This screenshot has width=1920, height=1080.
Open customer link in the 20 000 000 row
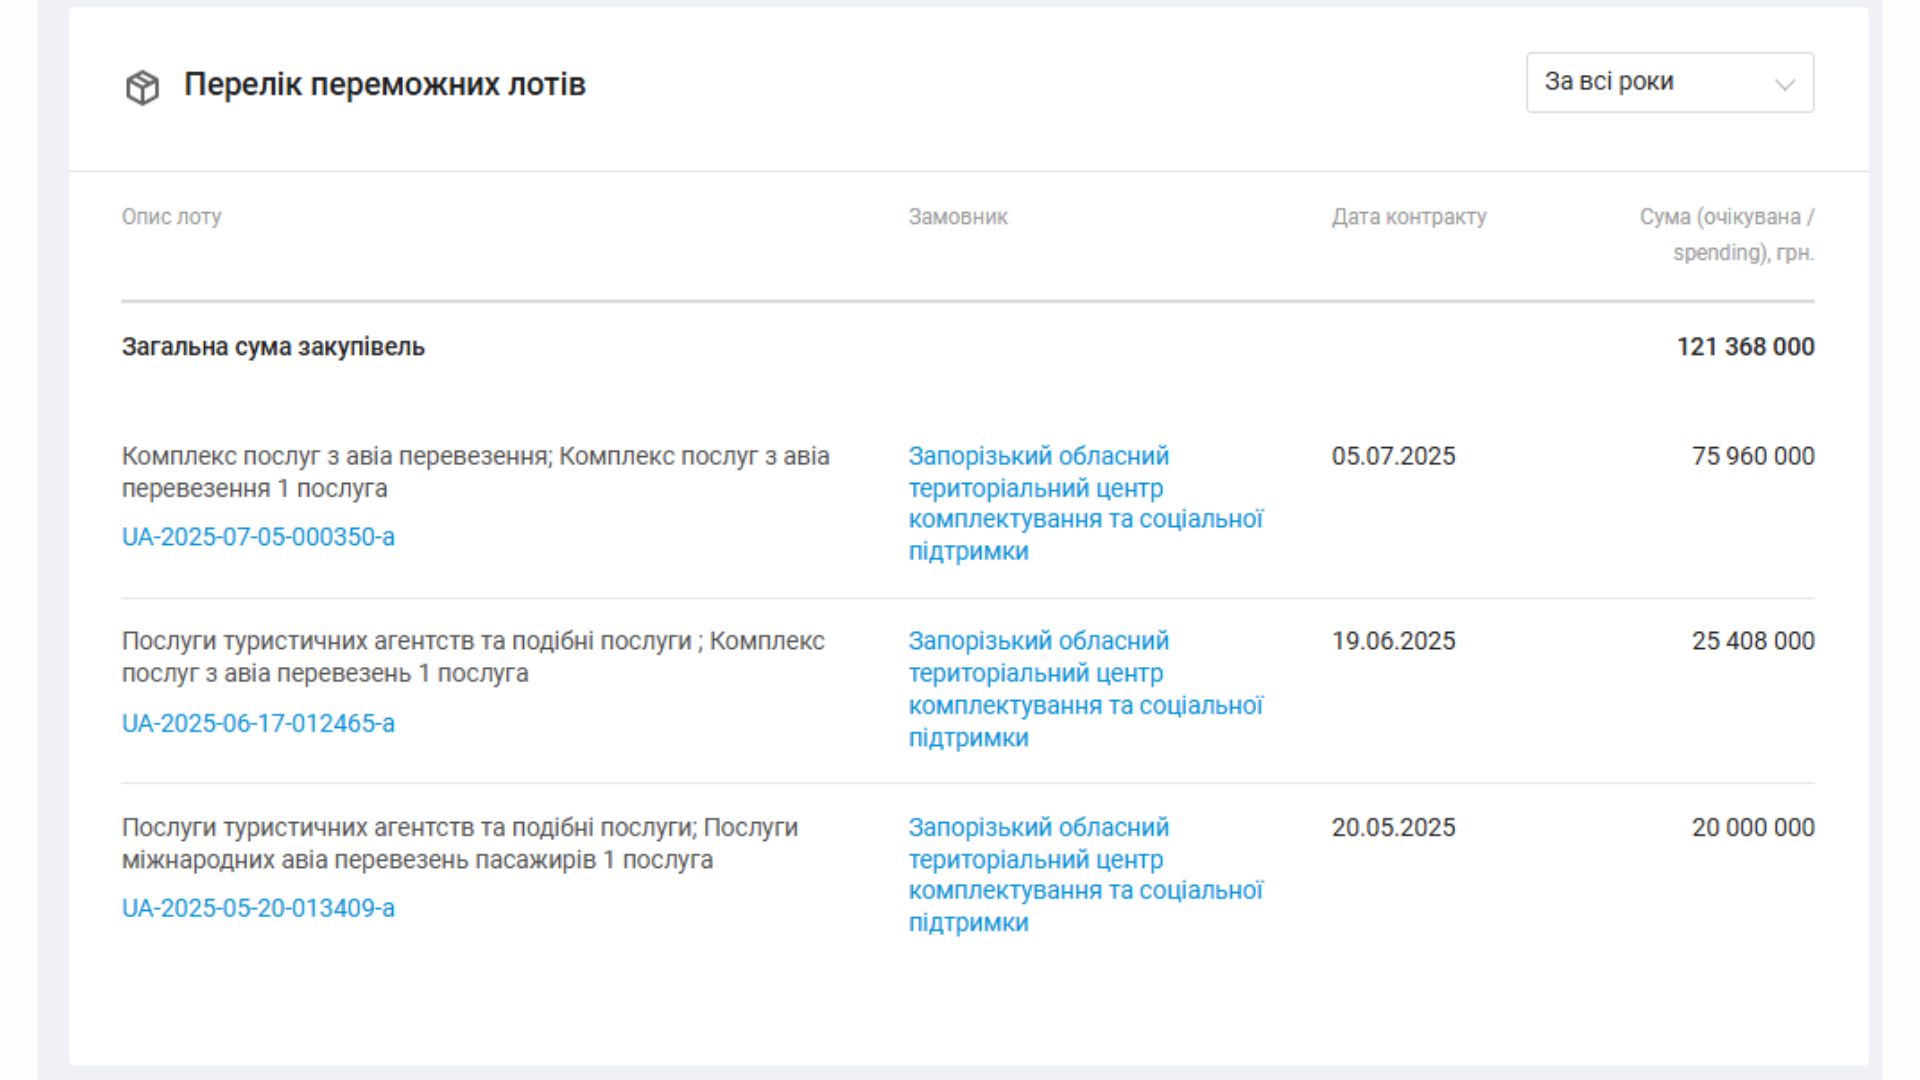coord(1085,875)
